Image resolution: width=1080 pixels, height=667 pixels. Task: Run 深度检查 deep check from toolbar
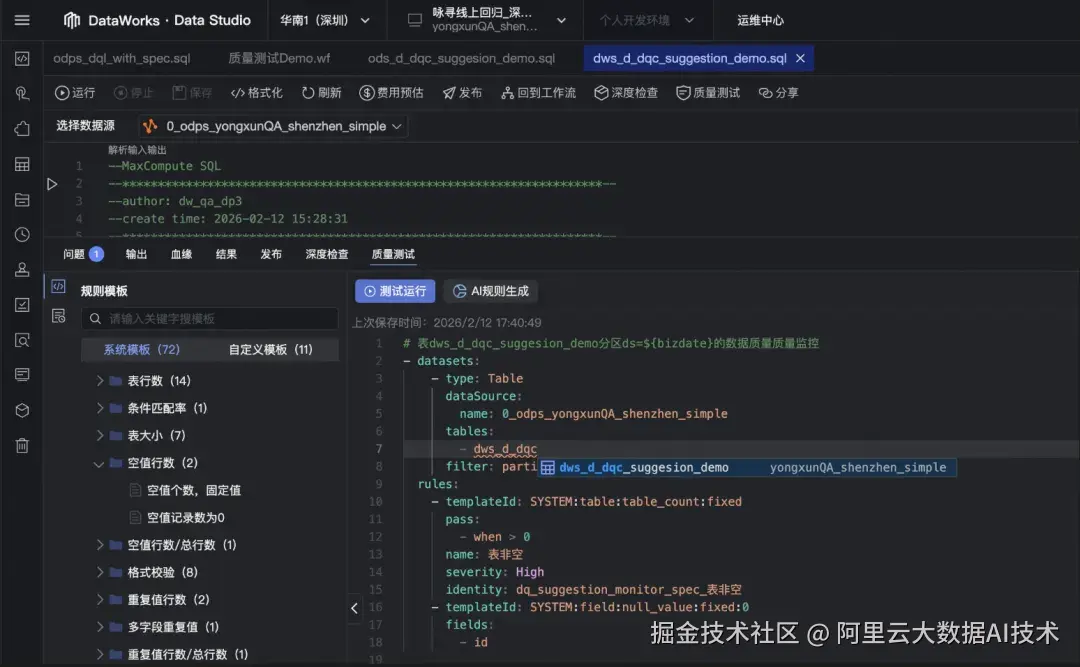pos(626,92)
